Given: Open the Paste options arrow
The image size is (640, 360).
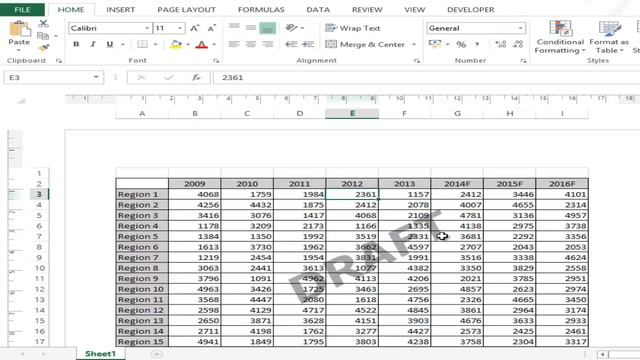Looking at the screenshot, I should 19,51.
